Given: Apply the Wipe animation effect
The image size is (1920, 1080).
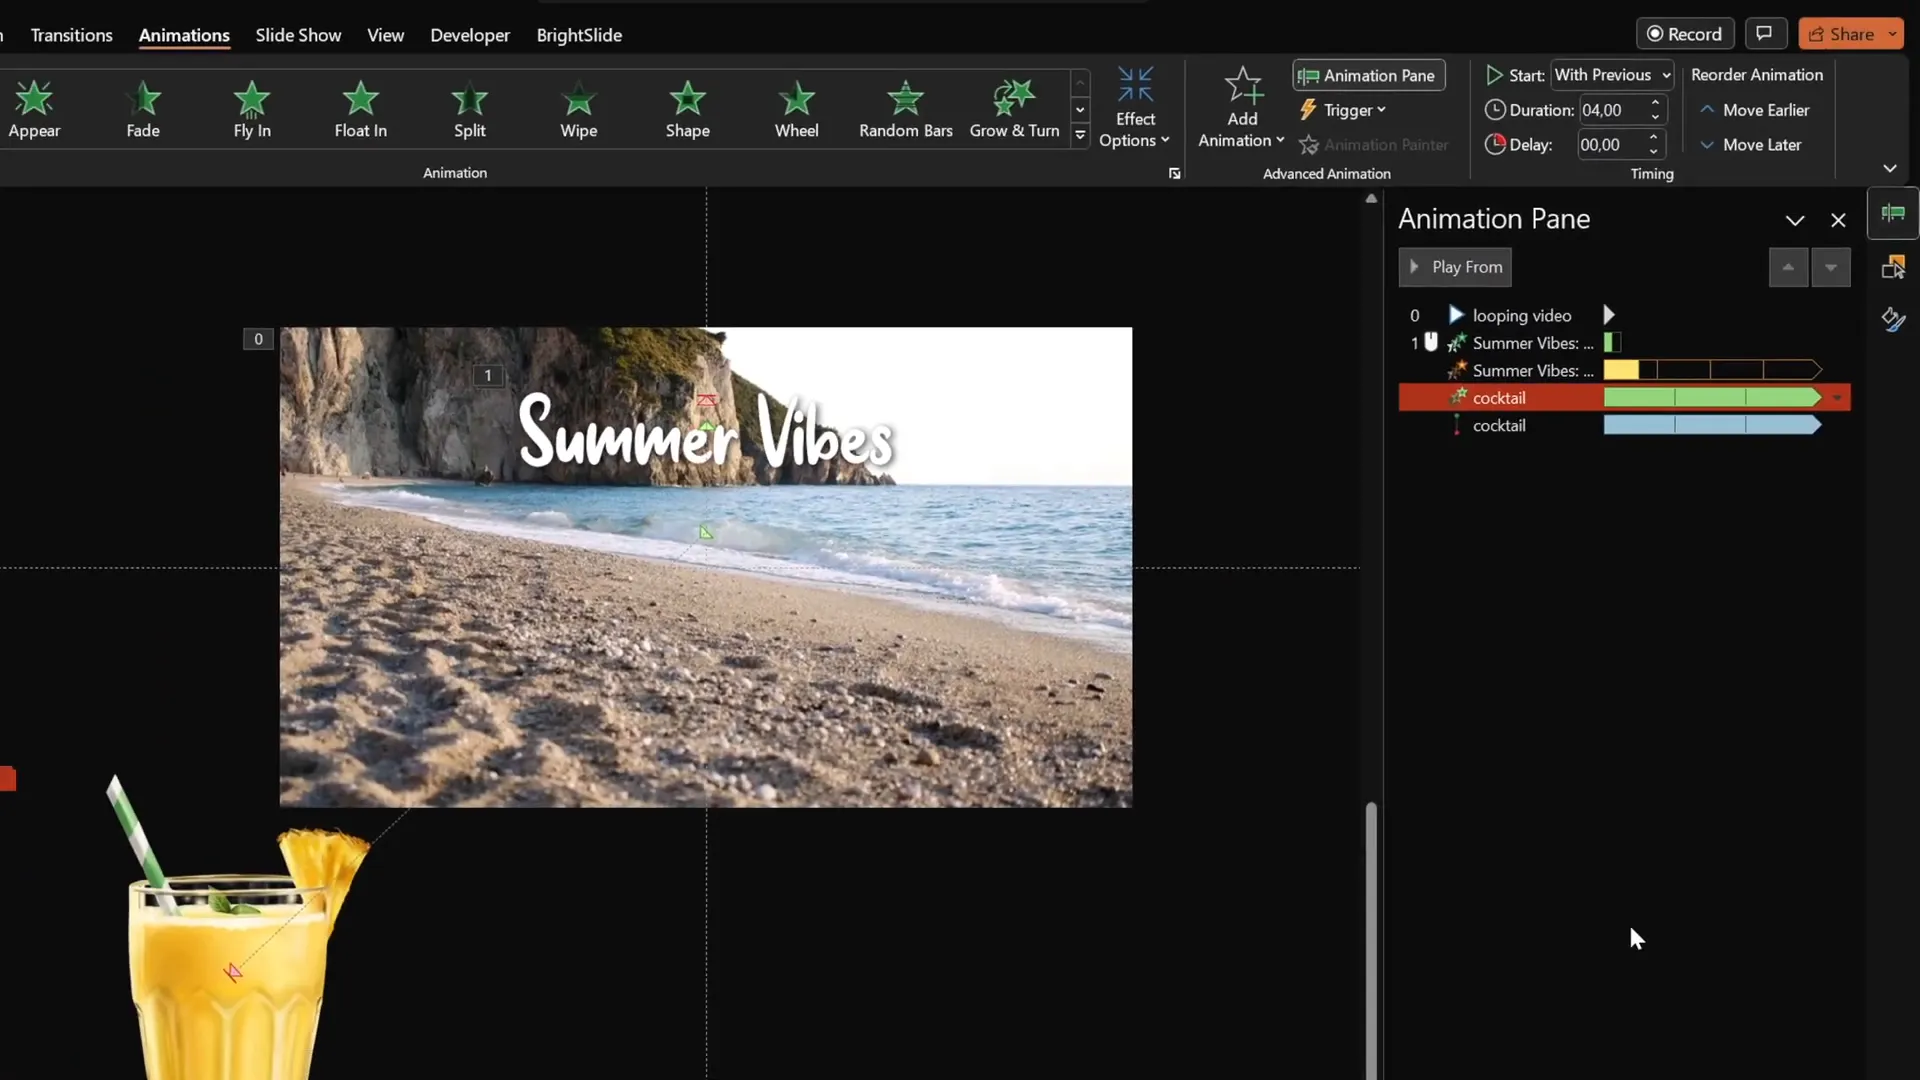Looking at the screenshot, I should 578,110.
